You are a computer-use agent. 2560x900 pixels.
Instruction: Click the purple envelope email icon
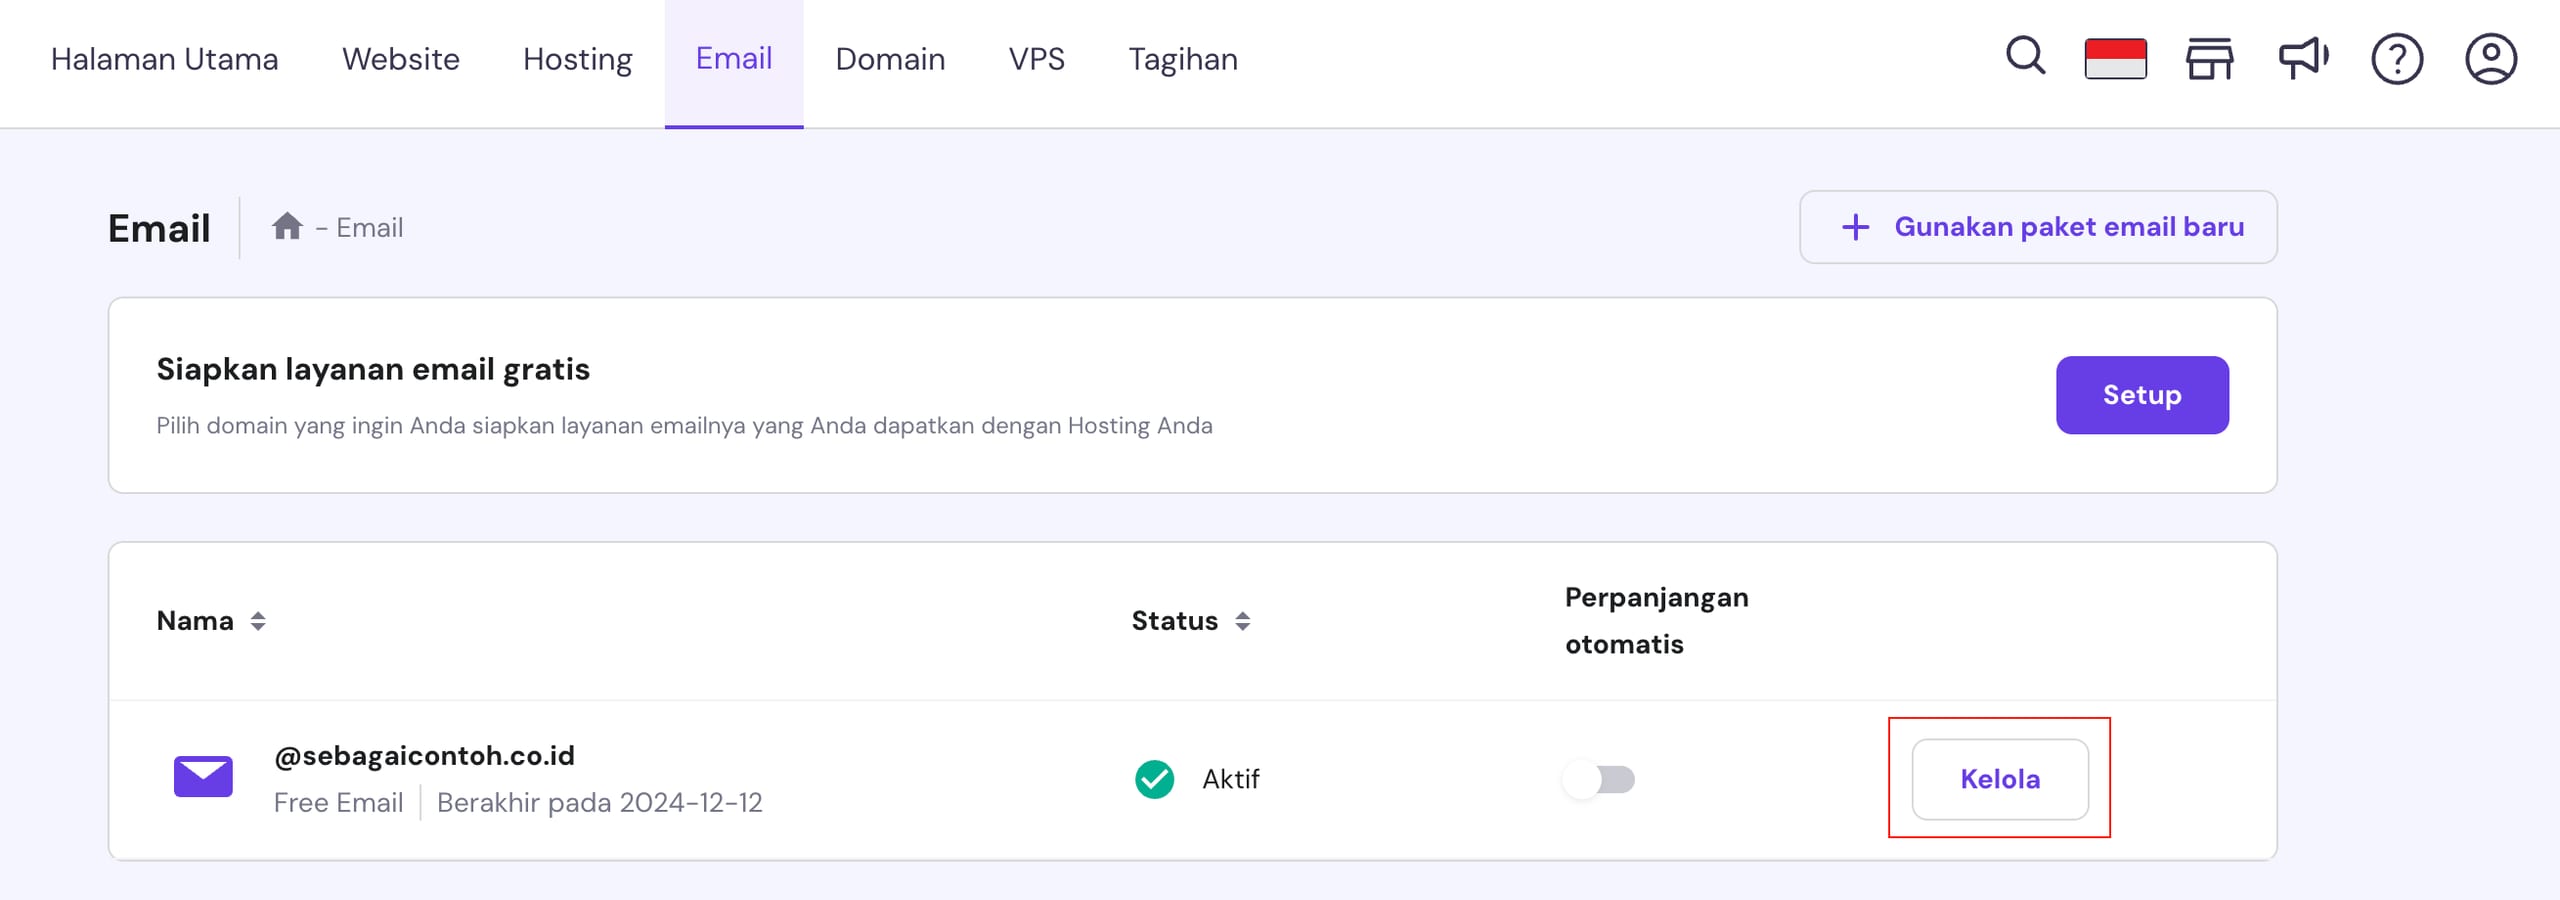203,777
